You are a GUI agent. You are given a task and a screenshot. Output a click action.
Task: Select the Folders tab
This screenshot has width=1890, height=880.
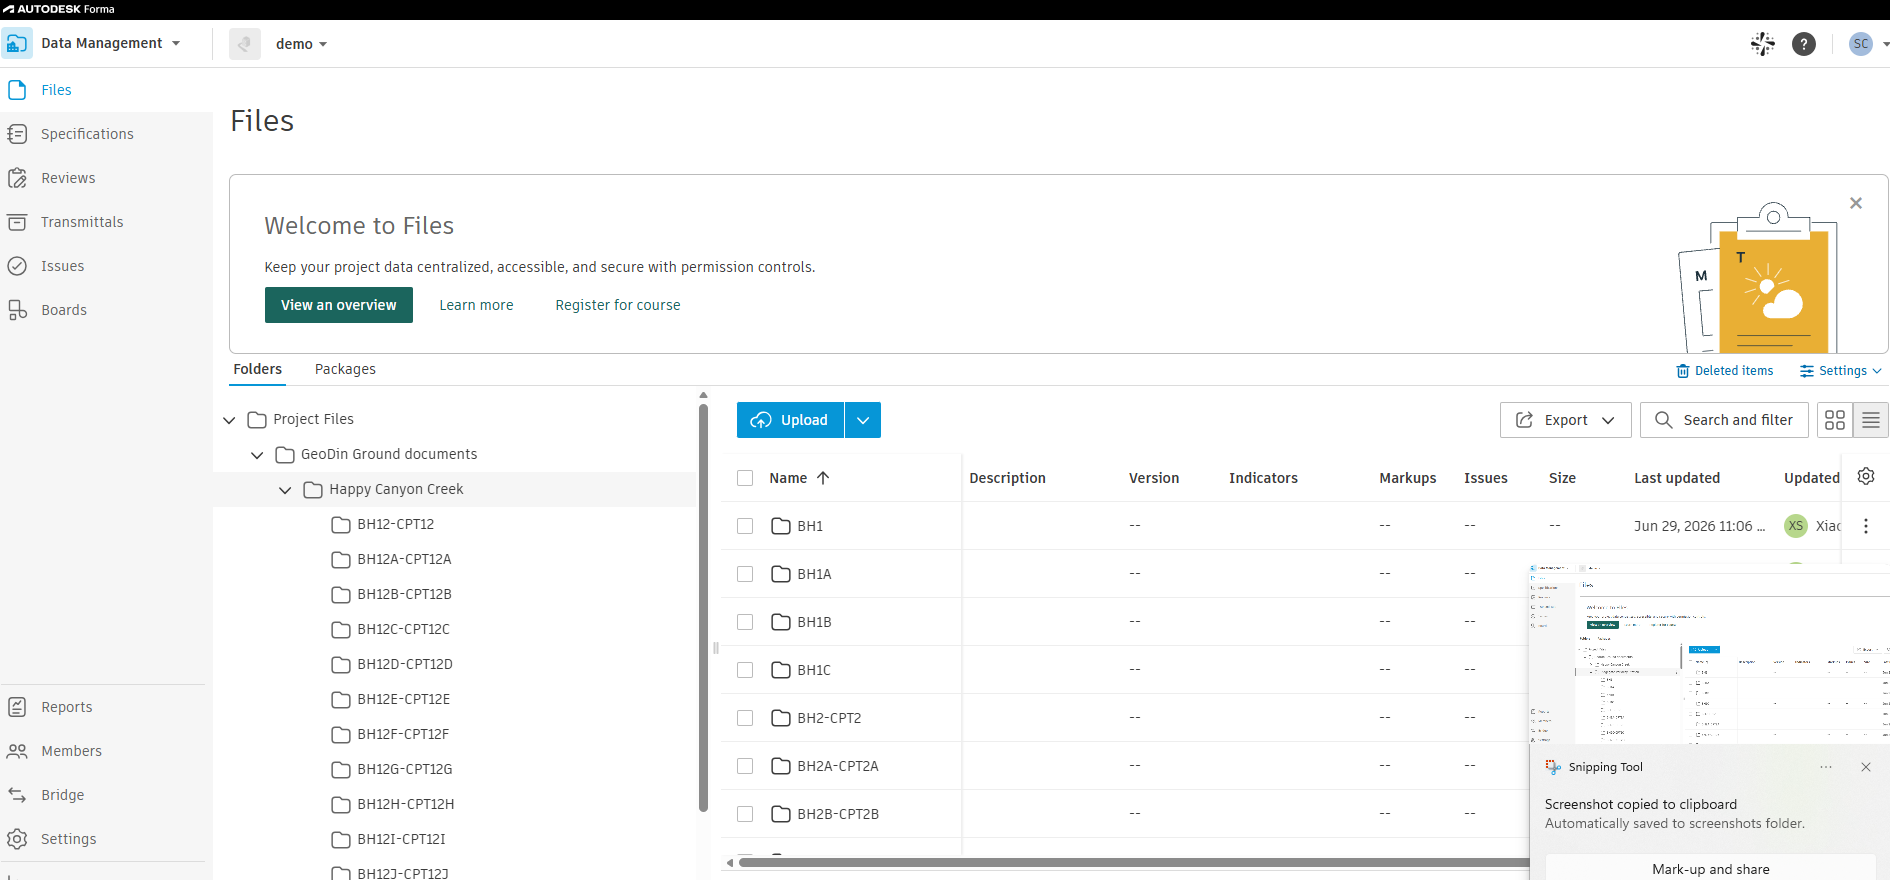(258, 369)
